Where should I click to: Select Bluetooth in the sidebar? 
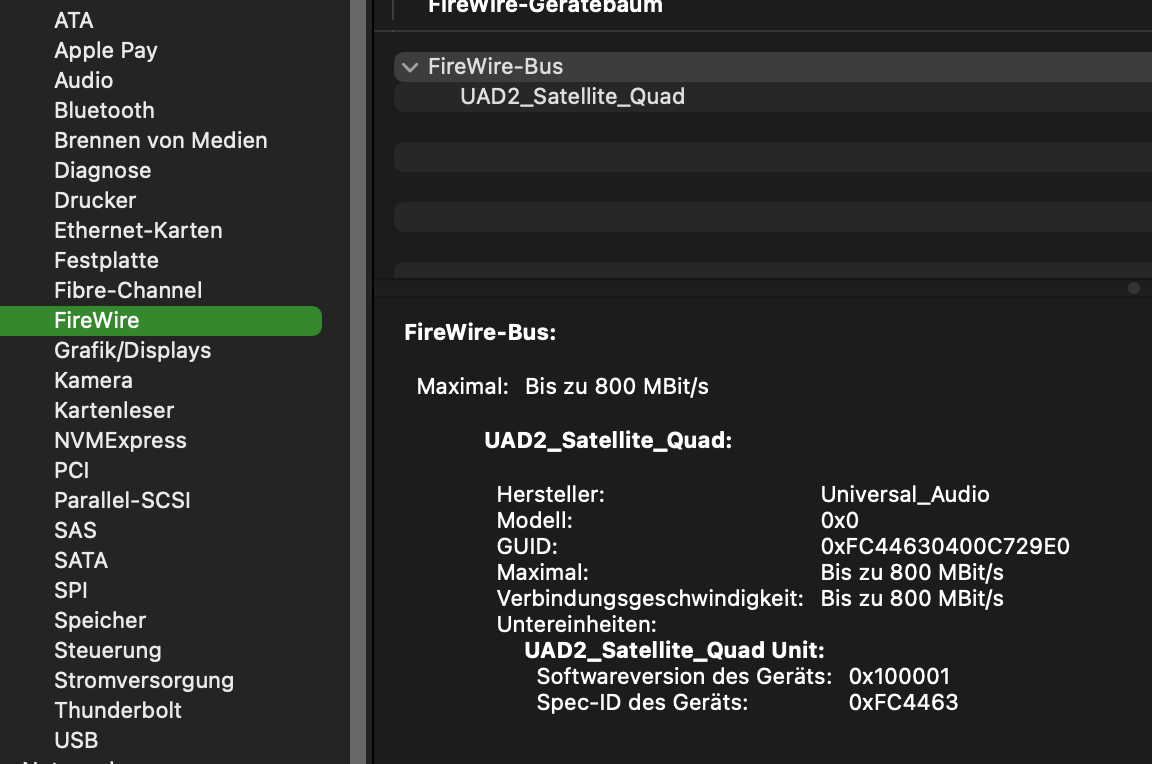coord(104,110)
